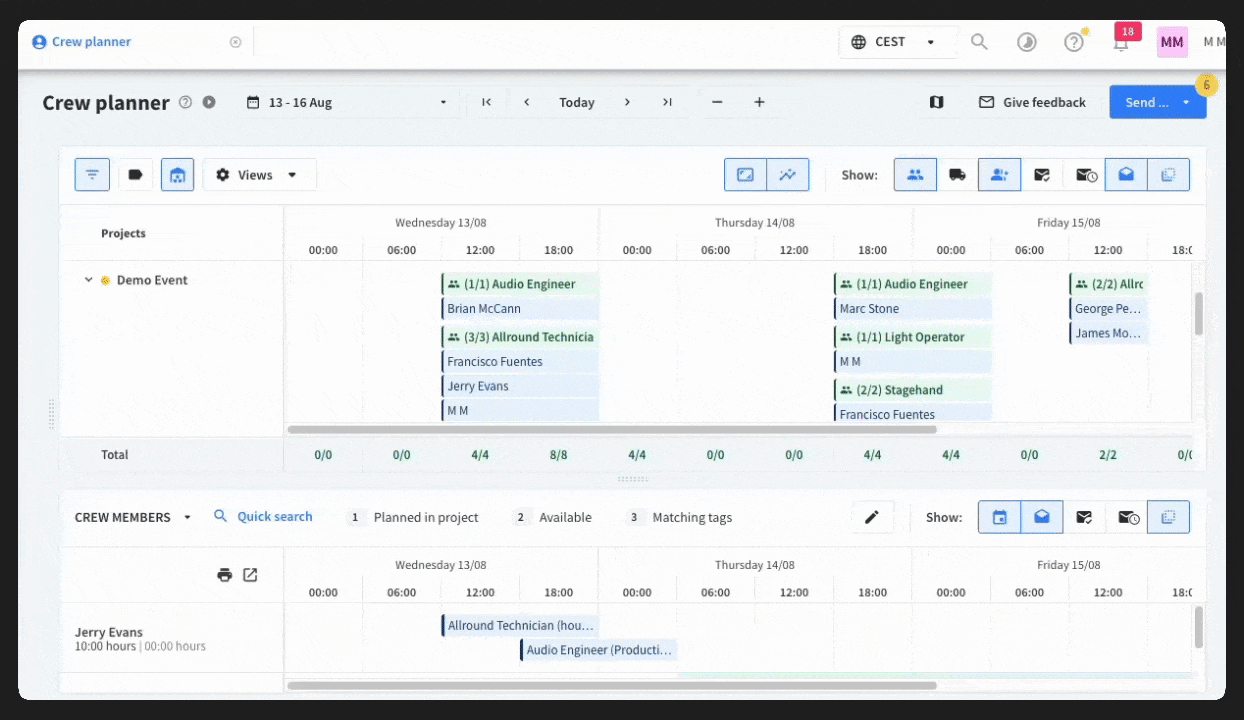1244x720 pixels.
Task: Select the (1/1) Light Operator block
Action: click(x=913, y=337)
